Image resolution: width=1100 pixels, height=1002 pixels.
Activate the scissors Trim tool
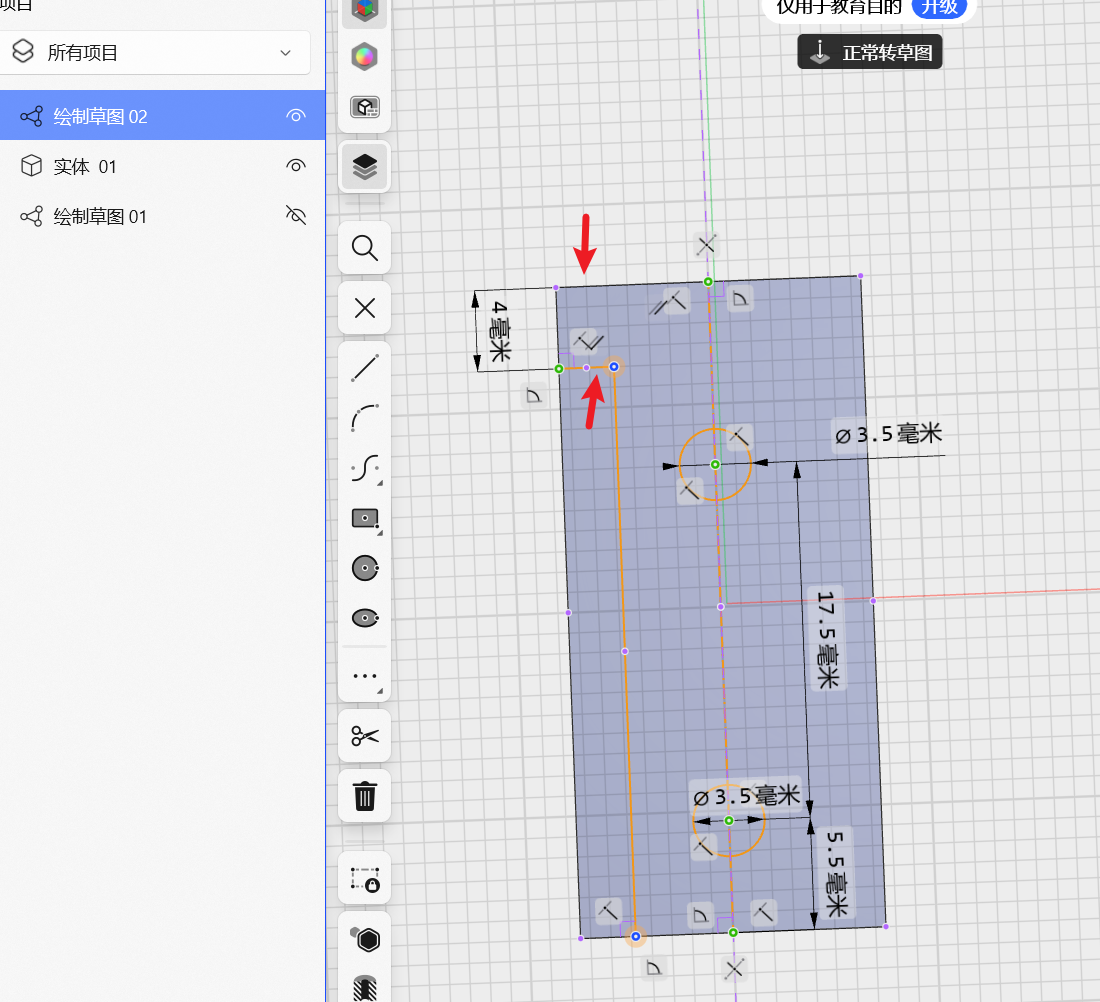click(365, 735)
